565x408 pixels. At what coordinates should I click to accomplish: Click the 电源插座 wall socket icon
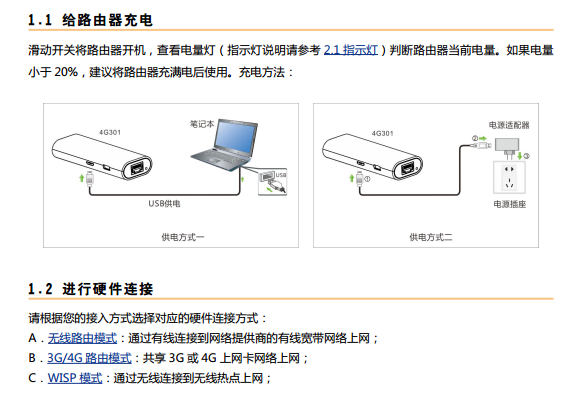click(x=509, y=177)
